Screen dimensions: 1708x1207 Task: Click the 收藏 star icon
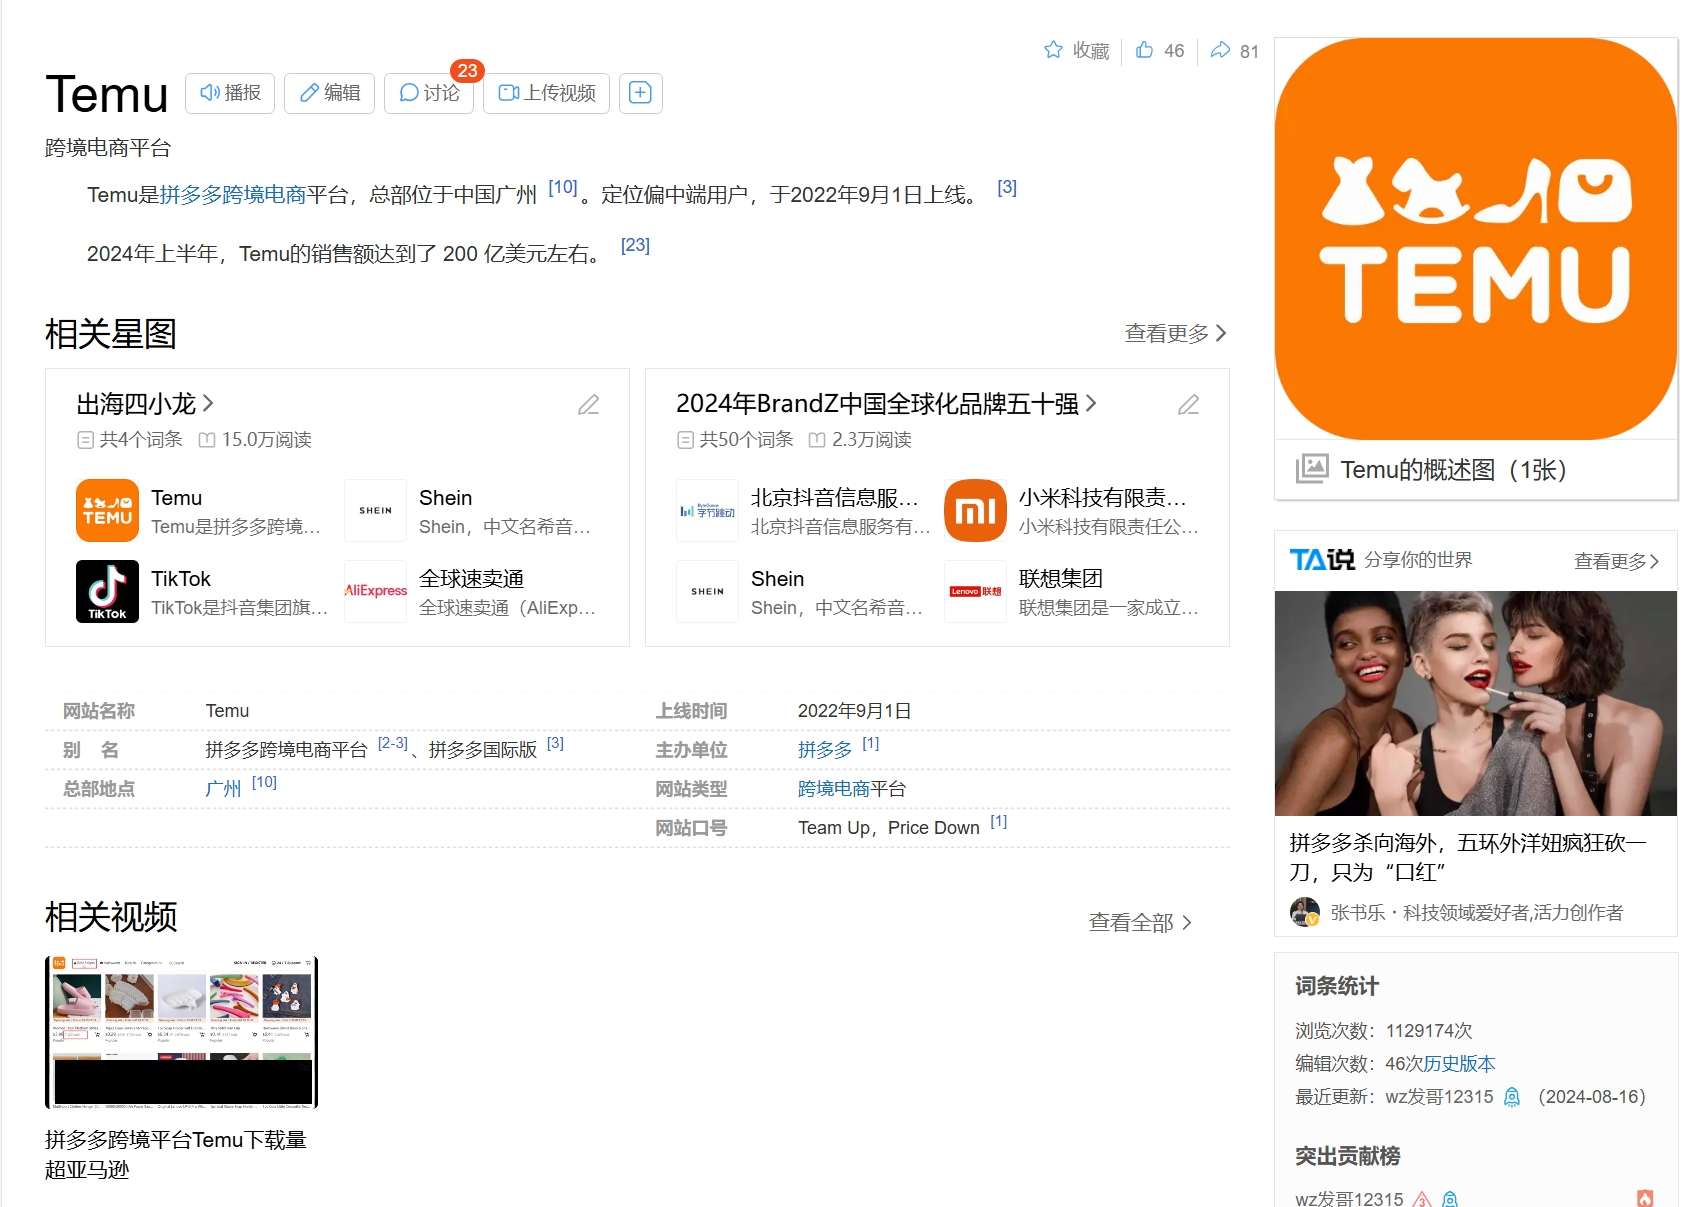(x=1053, y=50)
